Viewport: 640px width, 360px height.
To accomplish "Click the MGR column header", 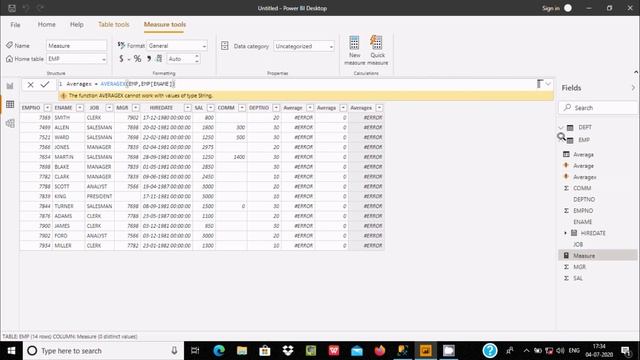I will click(122, 108).
